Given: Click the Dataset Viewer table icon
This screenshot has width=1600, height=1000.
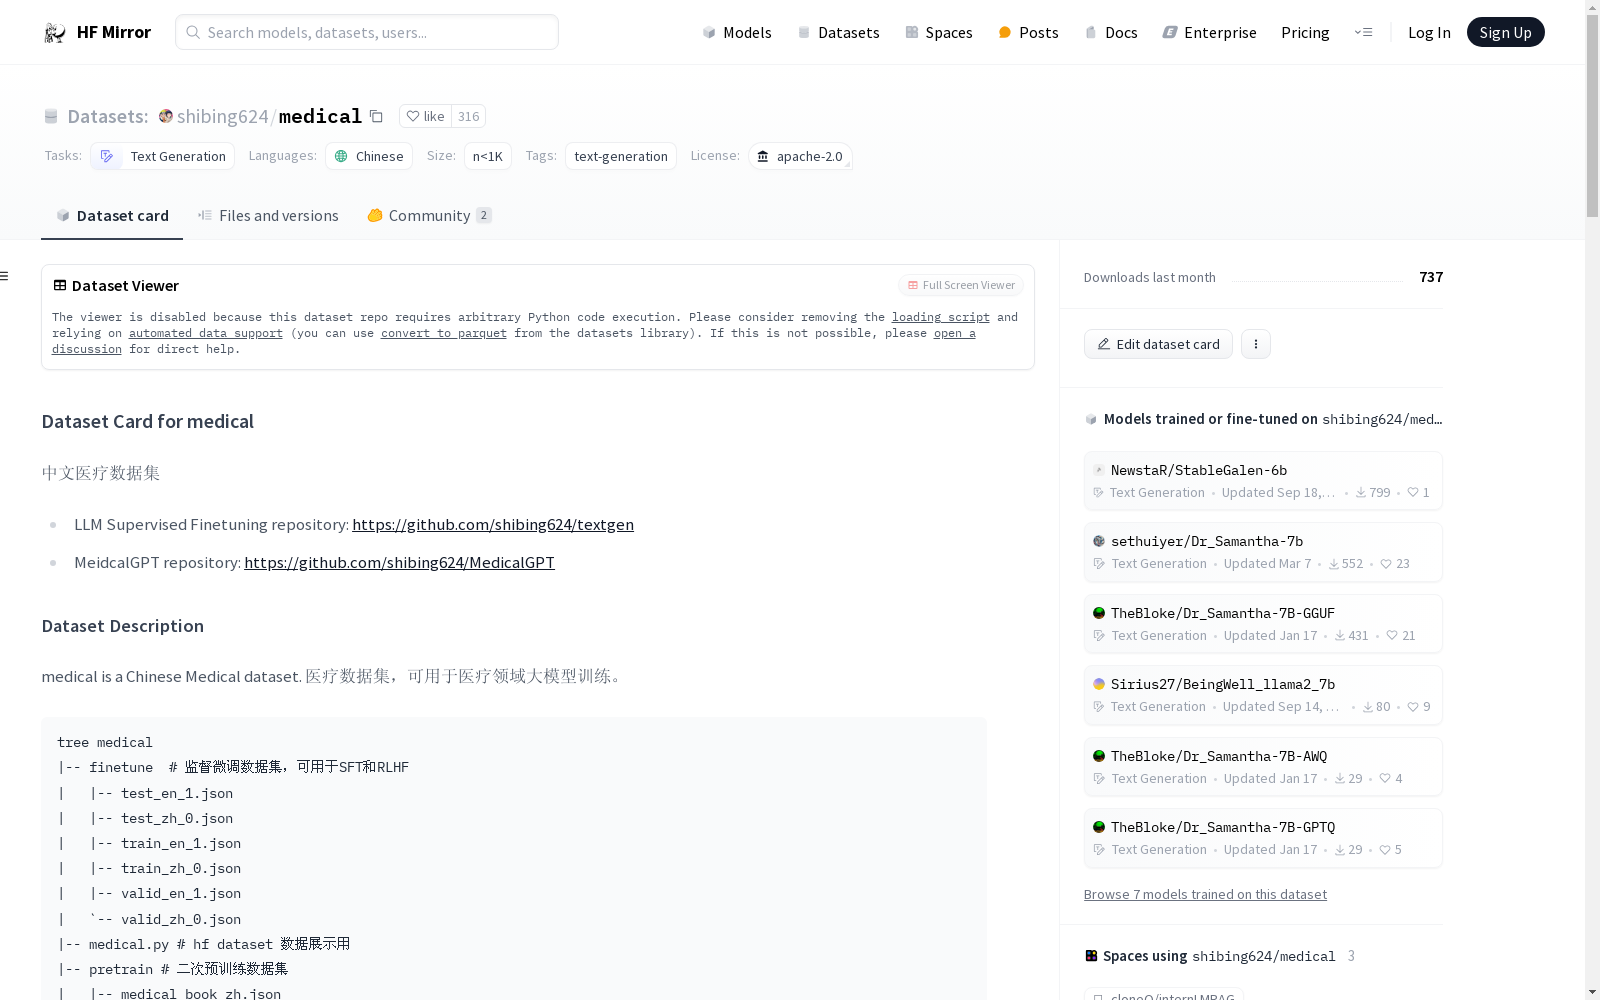Looking at the screenshot, I should click(x=60, y=285).
